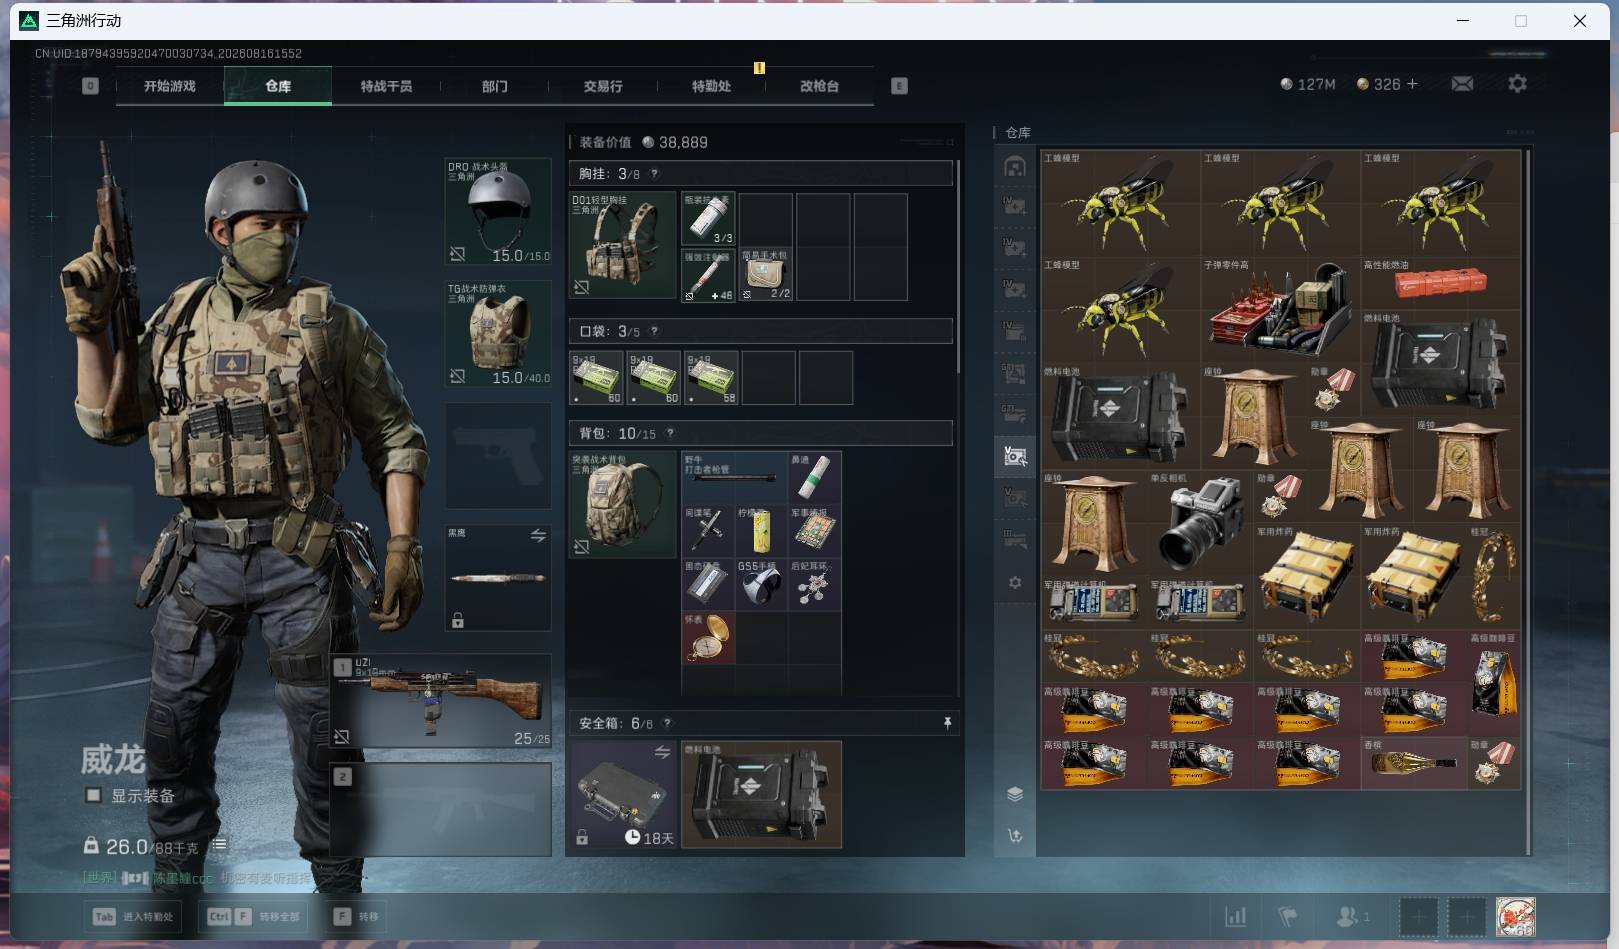Go to the 部门 tab

click(x=494, y=86)
